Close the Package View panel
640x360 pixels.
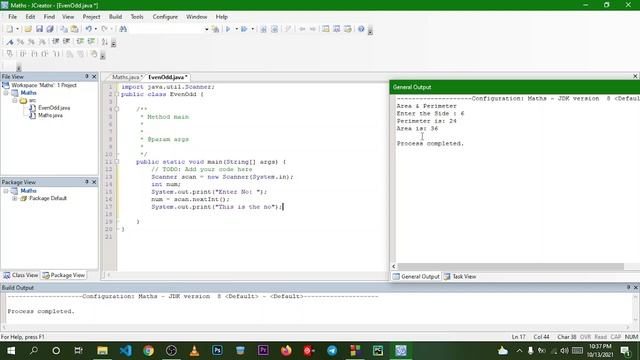coord(94,182)
